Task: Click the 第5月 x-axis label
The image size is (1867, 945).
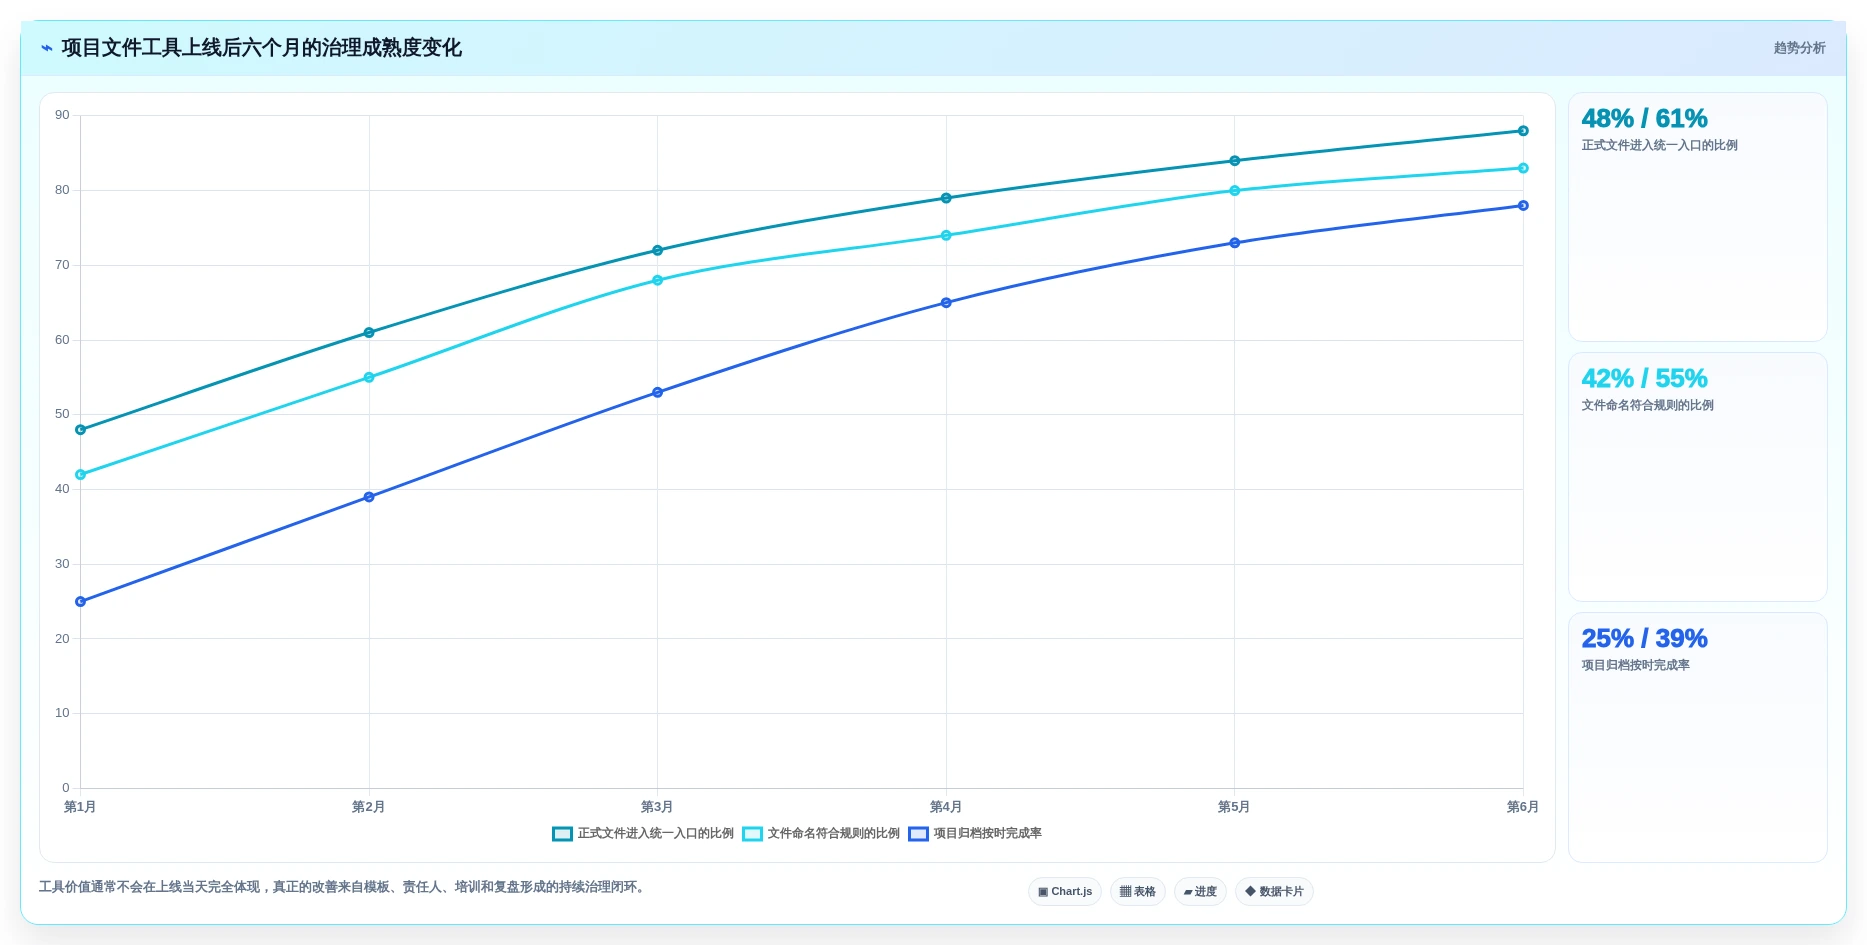Action: (x=1234, y=807)
